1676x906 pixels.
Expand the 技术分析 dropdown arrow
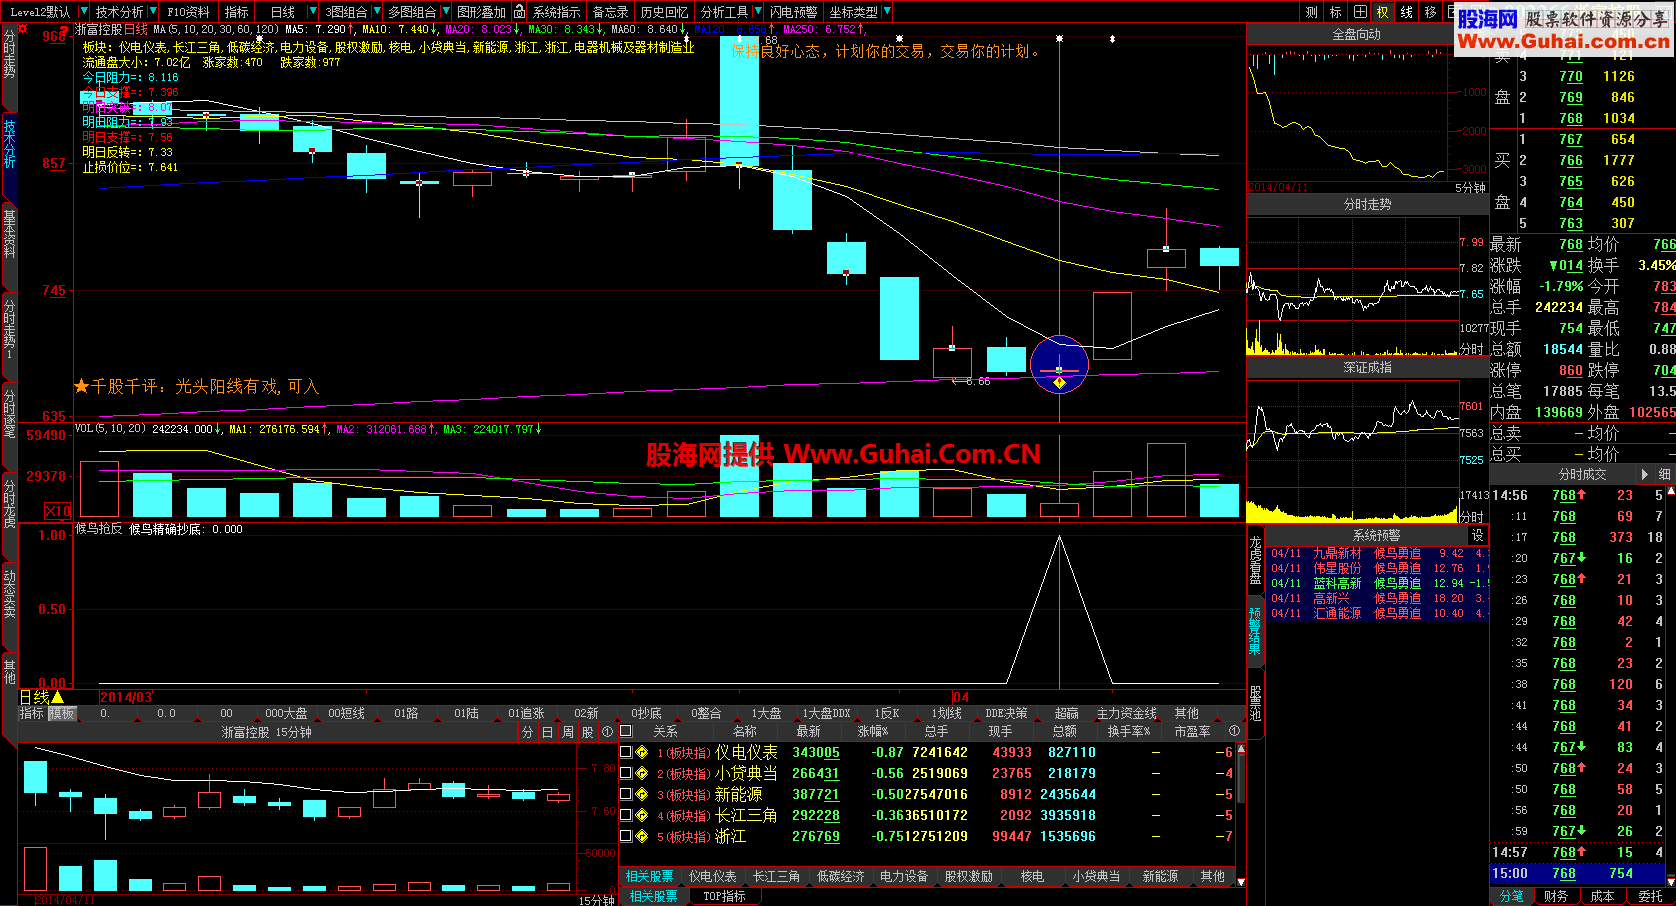(152, 12)
